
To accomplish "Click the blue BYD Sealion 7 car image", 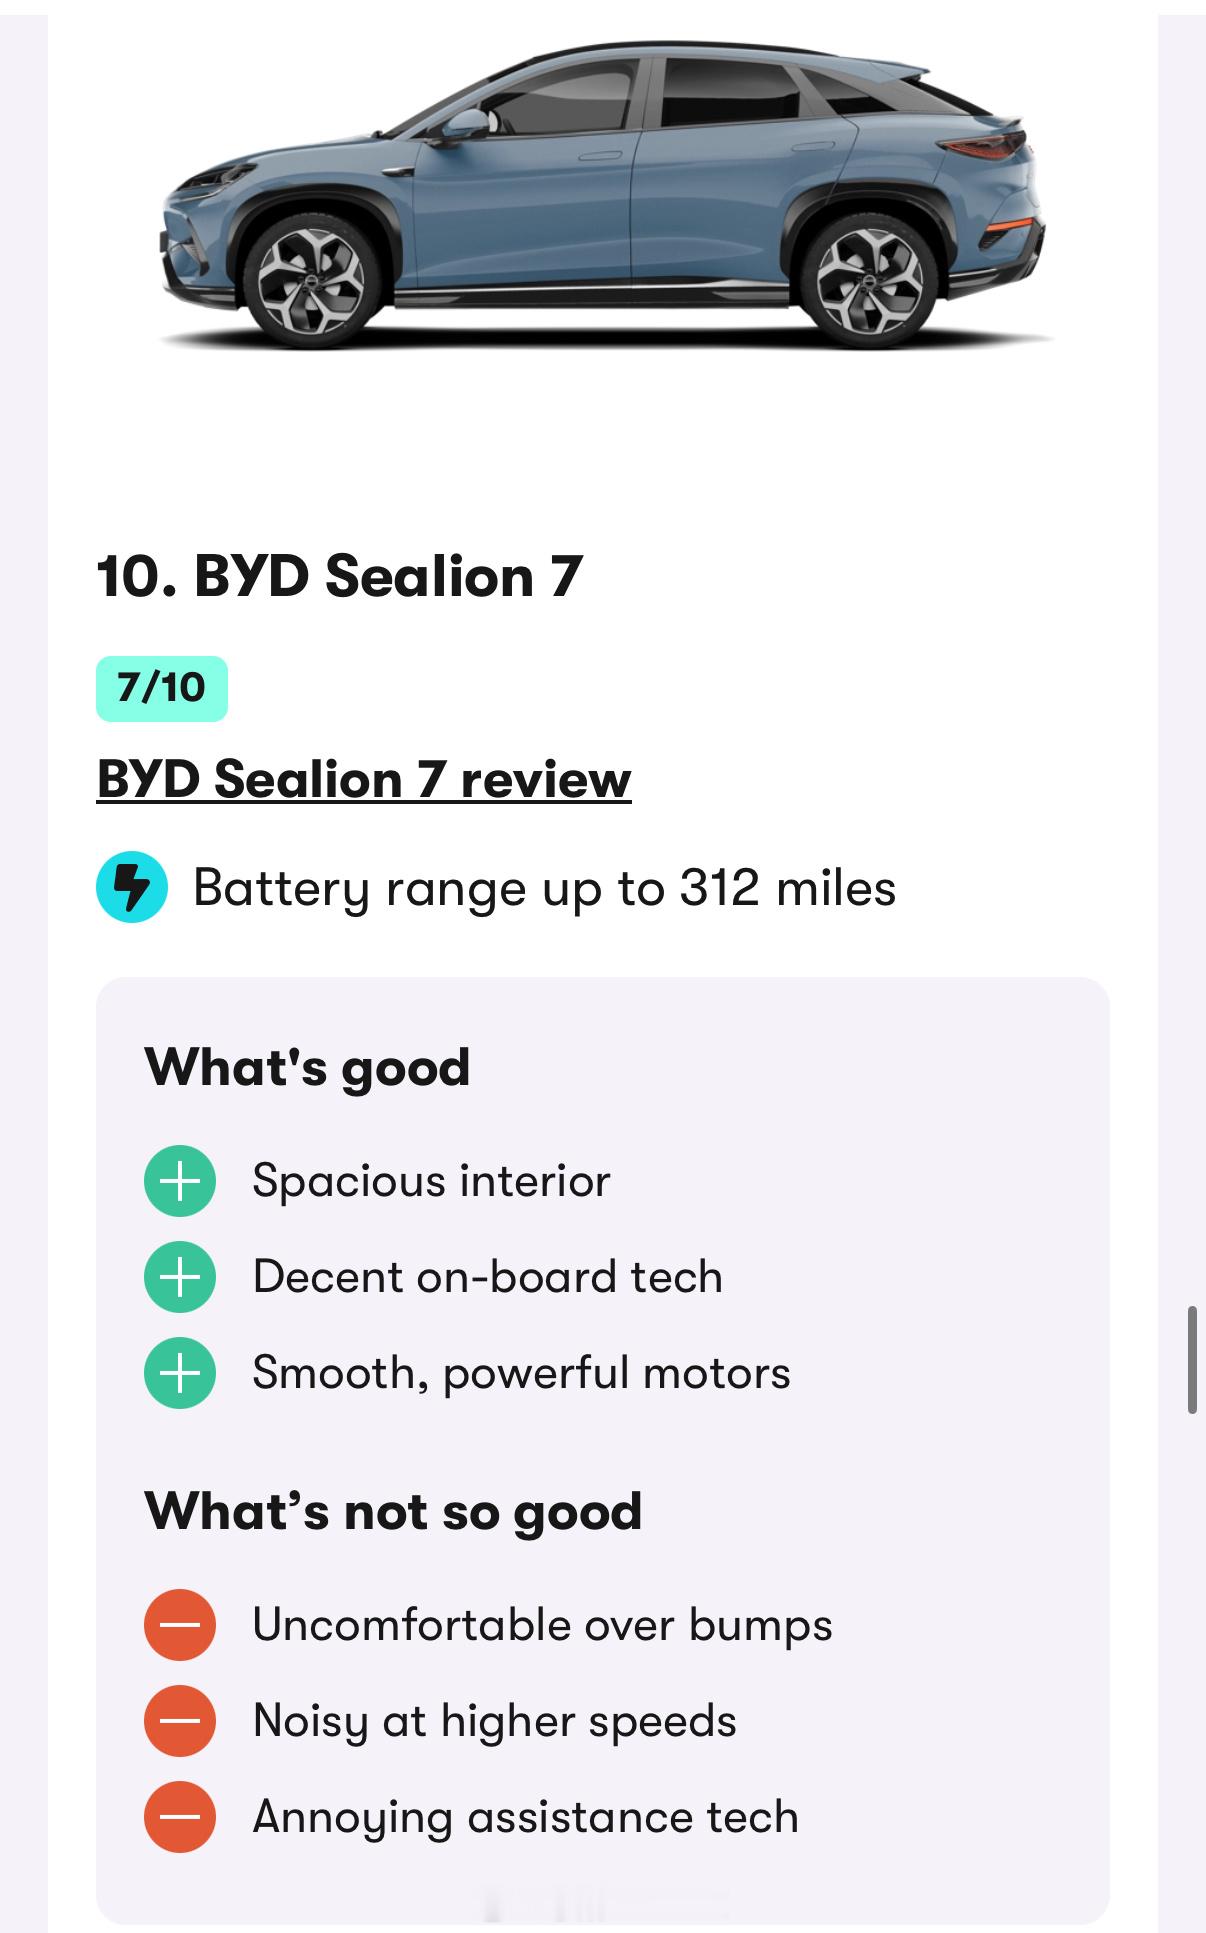I will point(603,195).
